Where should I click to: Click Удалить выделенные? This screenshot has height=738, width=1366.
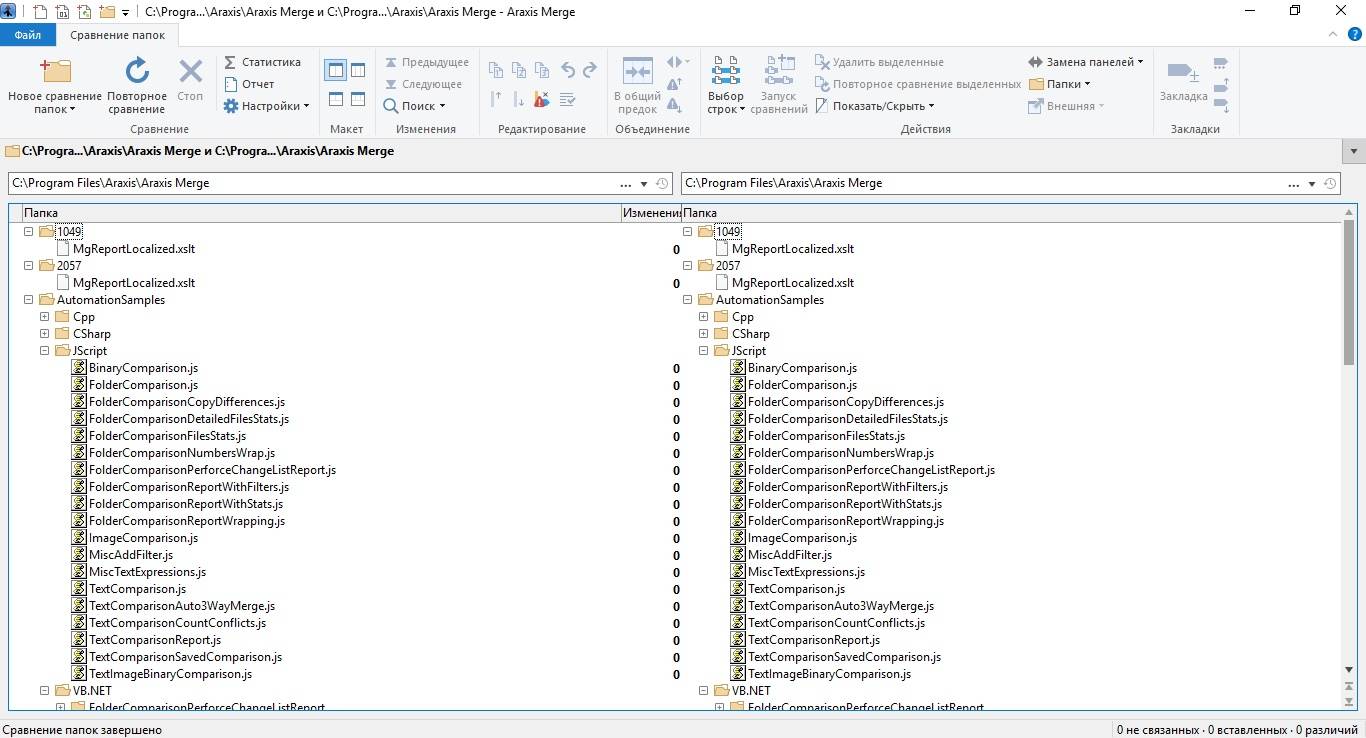click(x=879, y=62)
